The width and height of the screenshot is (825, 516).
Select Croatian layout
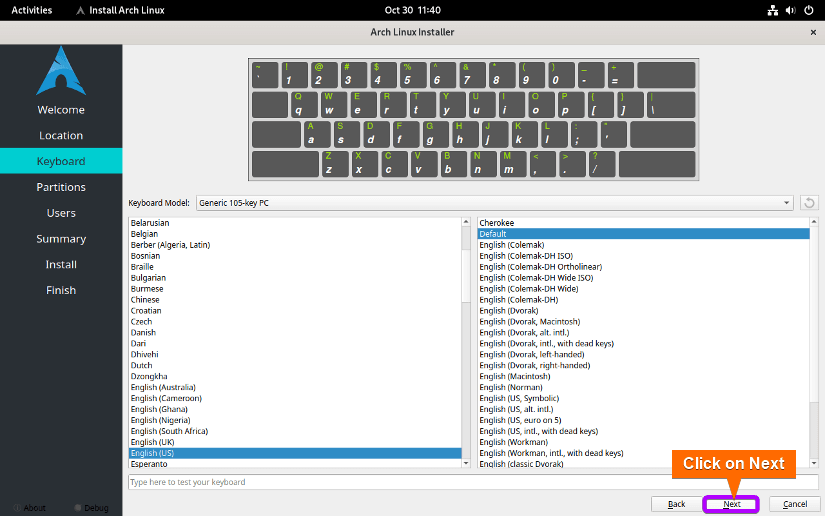pos(295,311)
